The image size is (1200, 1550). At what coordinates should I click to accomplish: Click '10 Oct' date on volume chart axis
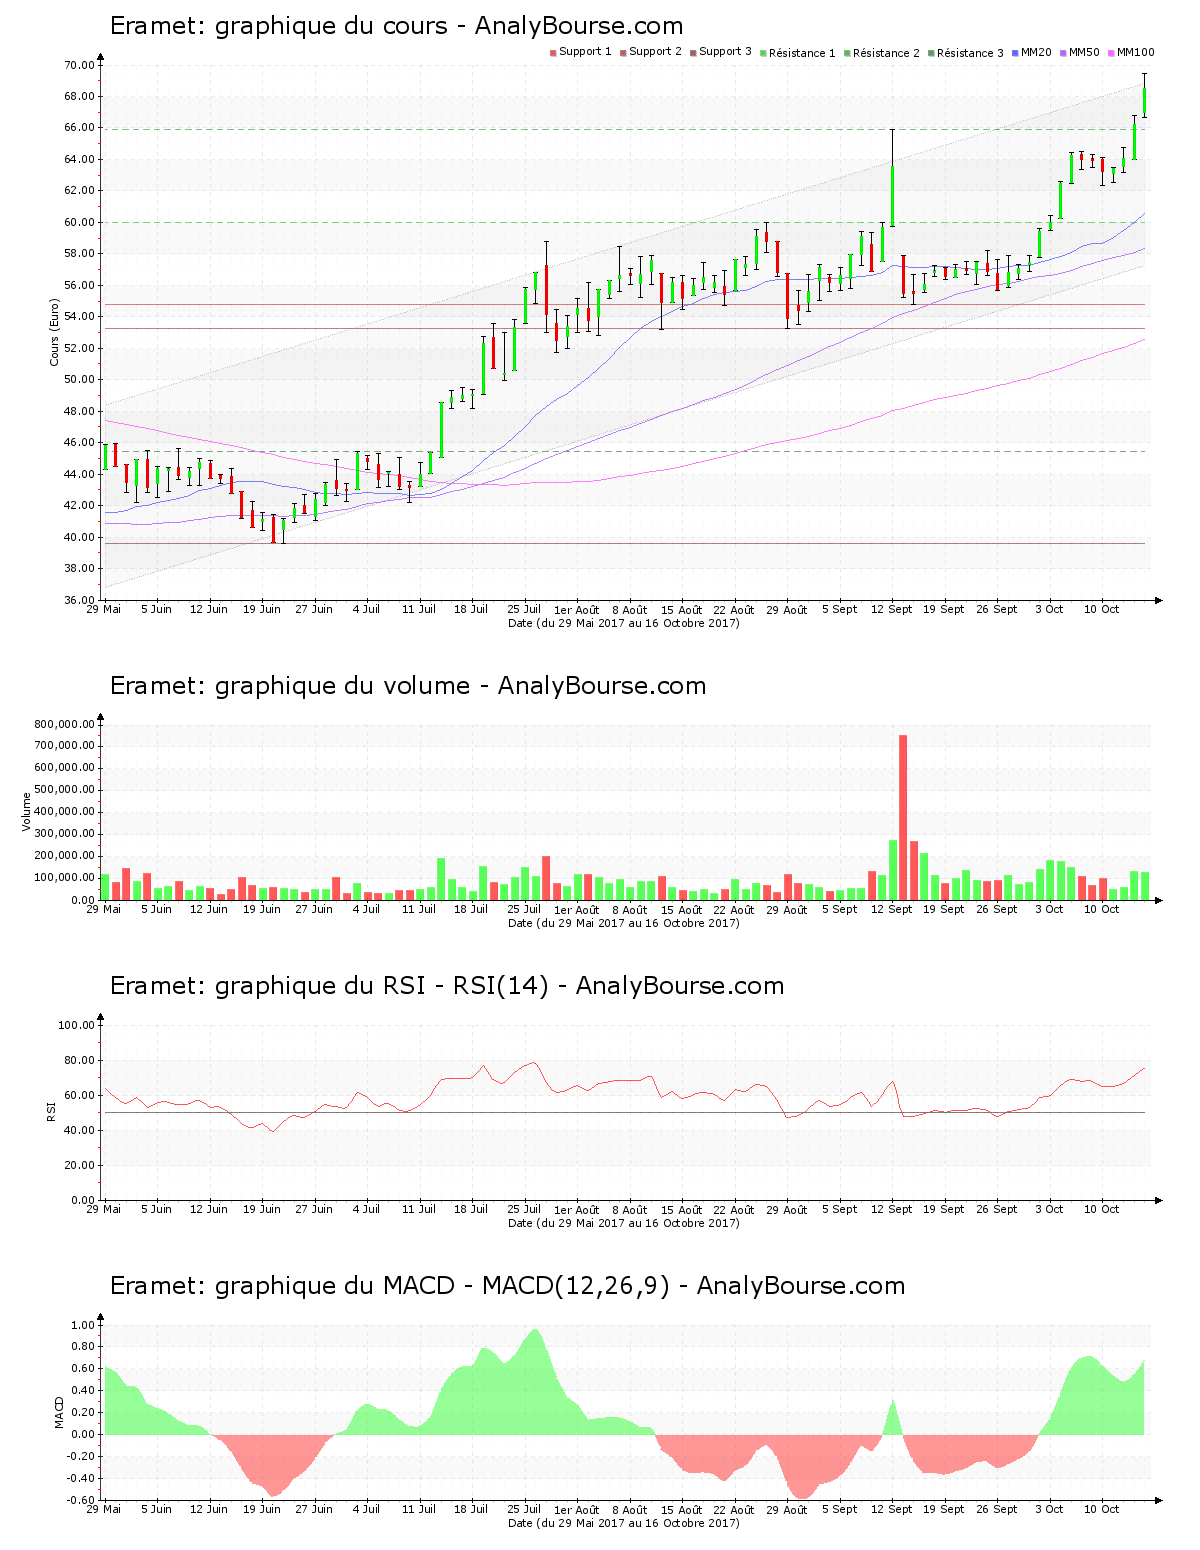(1102, 909)
